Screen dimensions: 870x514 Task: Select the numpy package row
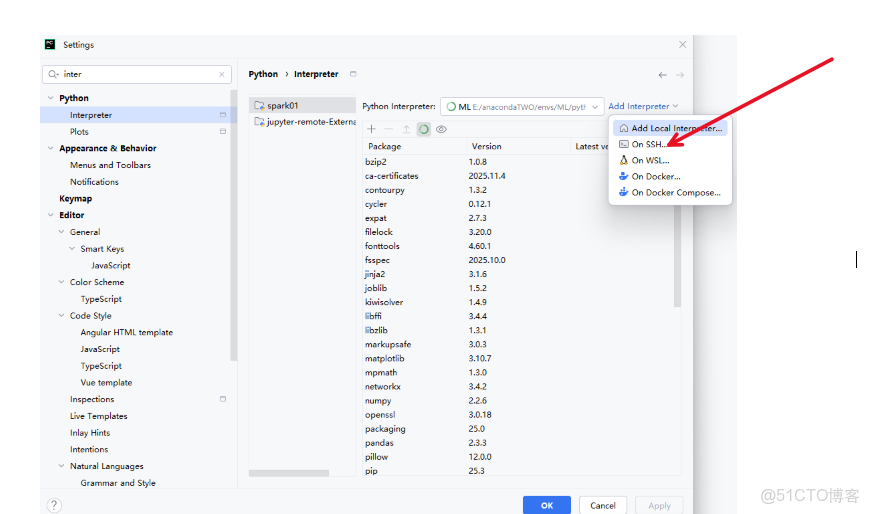pyautogui.click(x=519, y=401)
